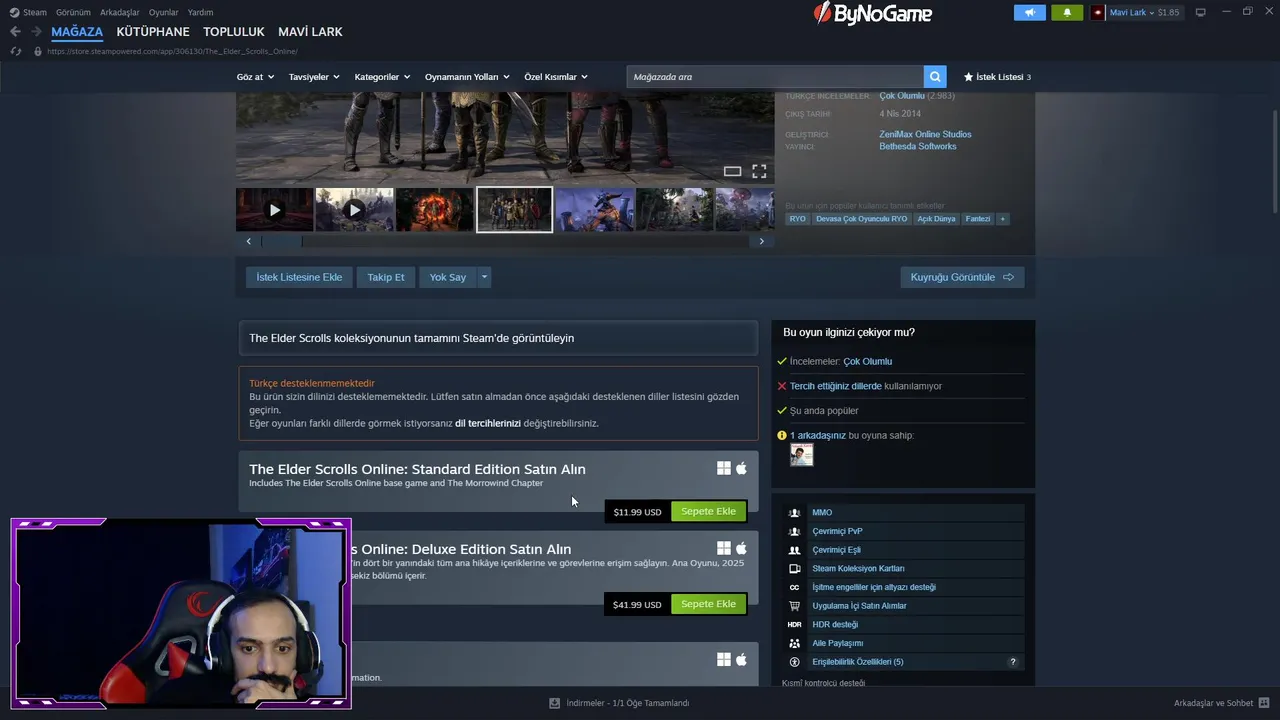View the entire Elder Scrolls collection banner

[498, 338]
